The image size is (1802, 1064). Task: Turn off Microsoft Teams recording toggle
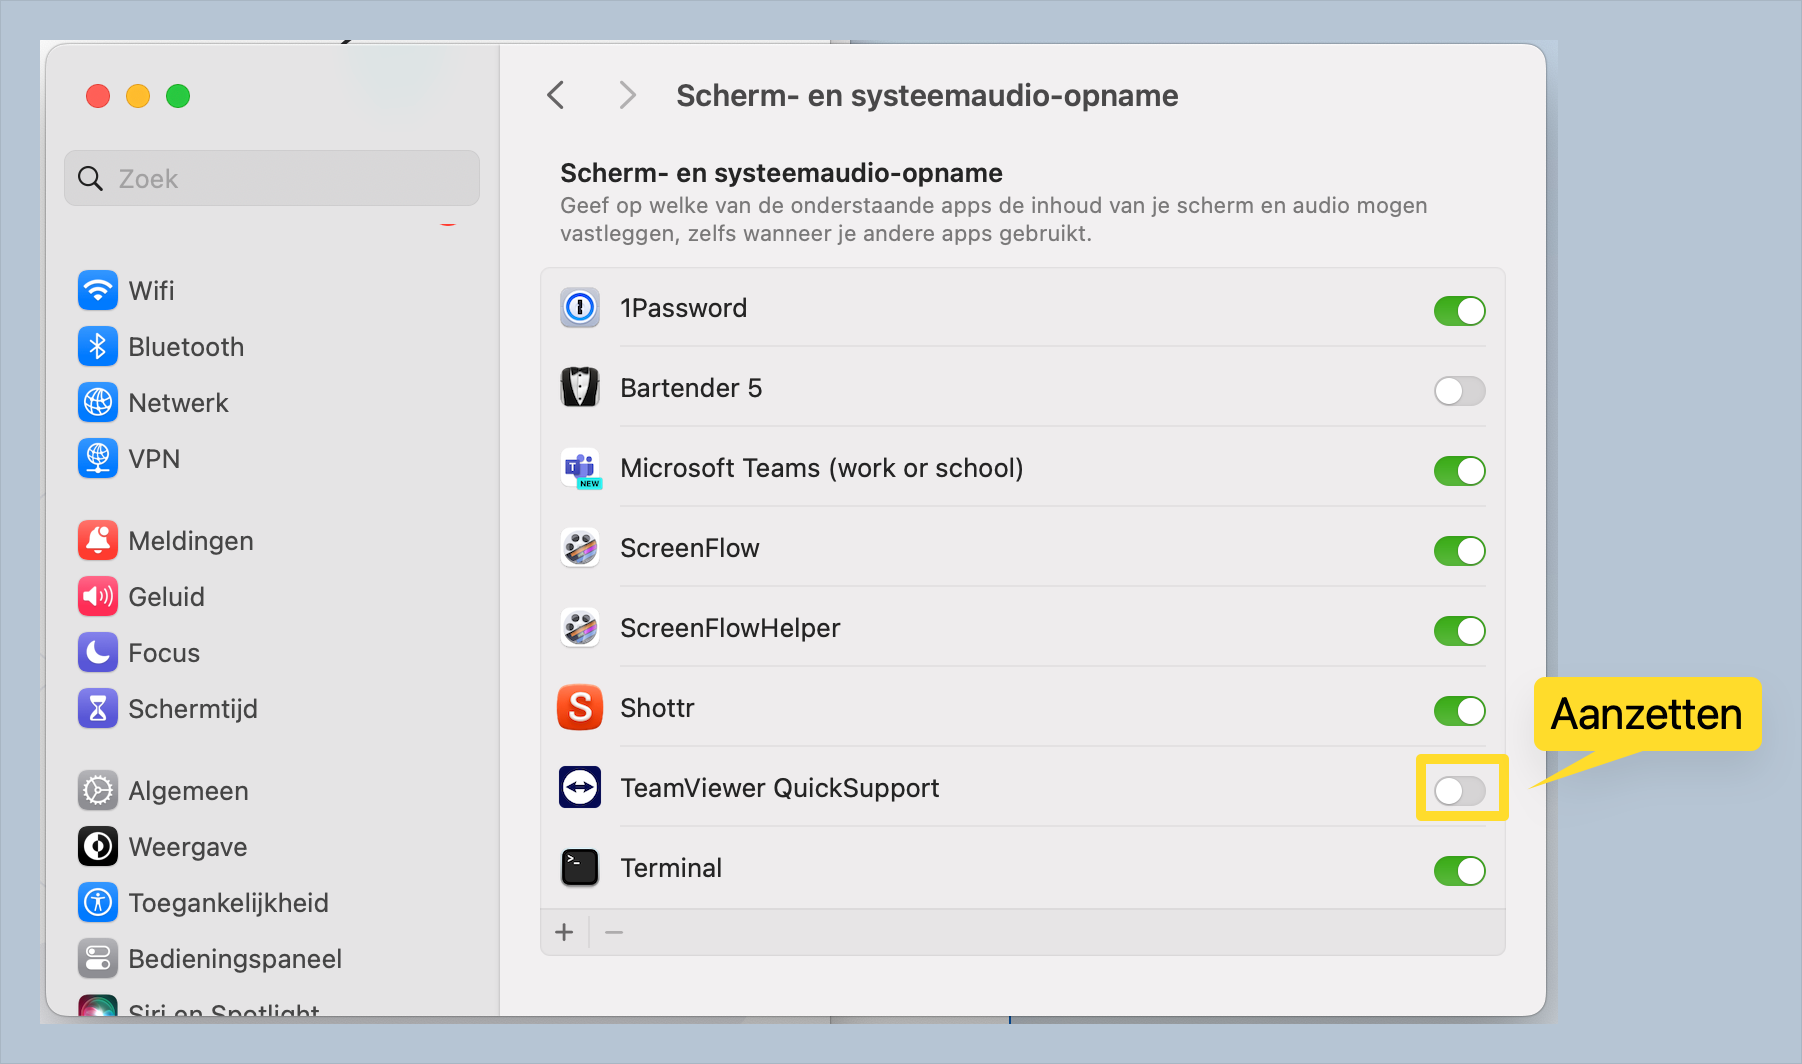1459,471
